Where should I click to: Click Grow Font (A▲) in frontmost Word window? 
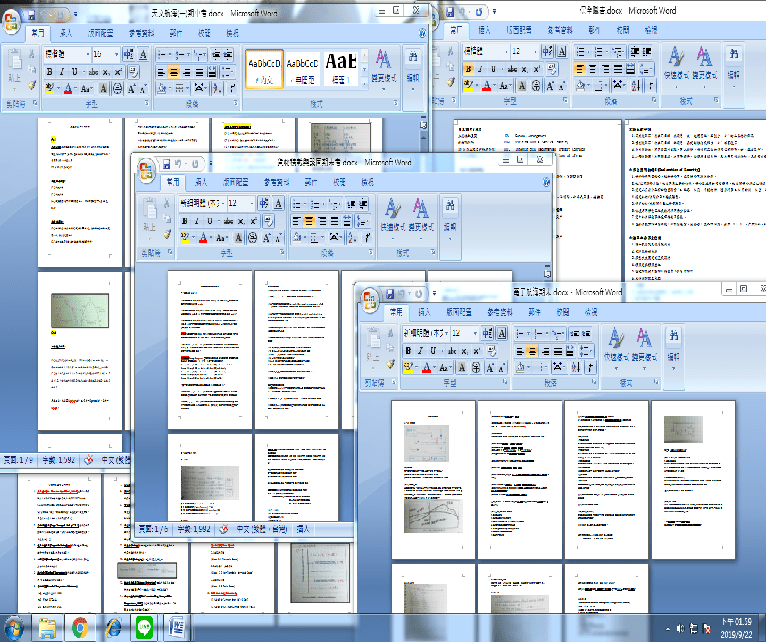(489, 367)
